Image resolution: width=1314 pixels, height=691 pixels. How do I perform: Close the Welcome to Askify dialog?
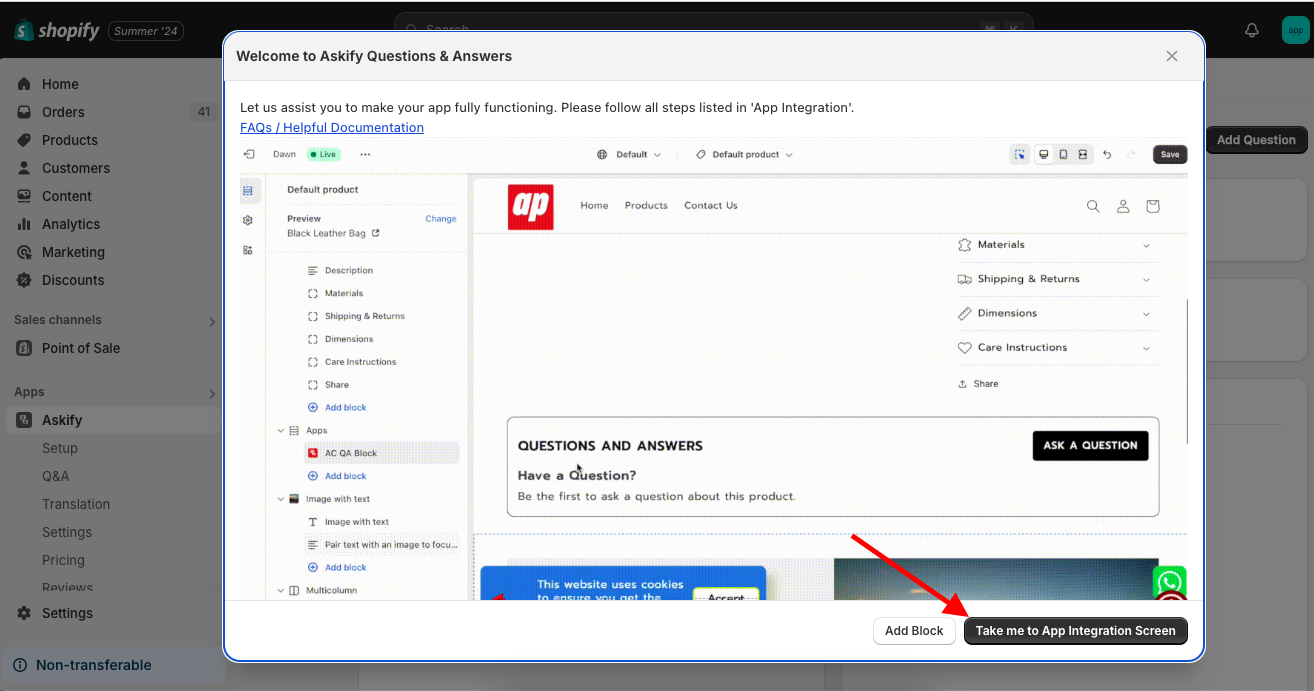pyautogui.click(x=1172, y=56)
